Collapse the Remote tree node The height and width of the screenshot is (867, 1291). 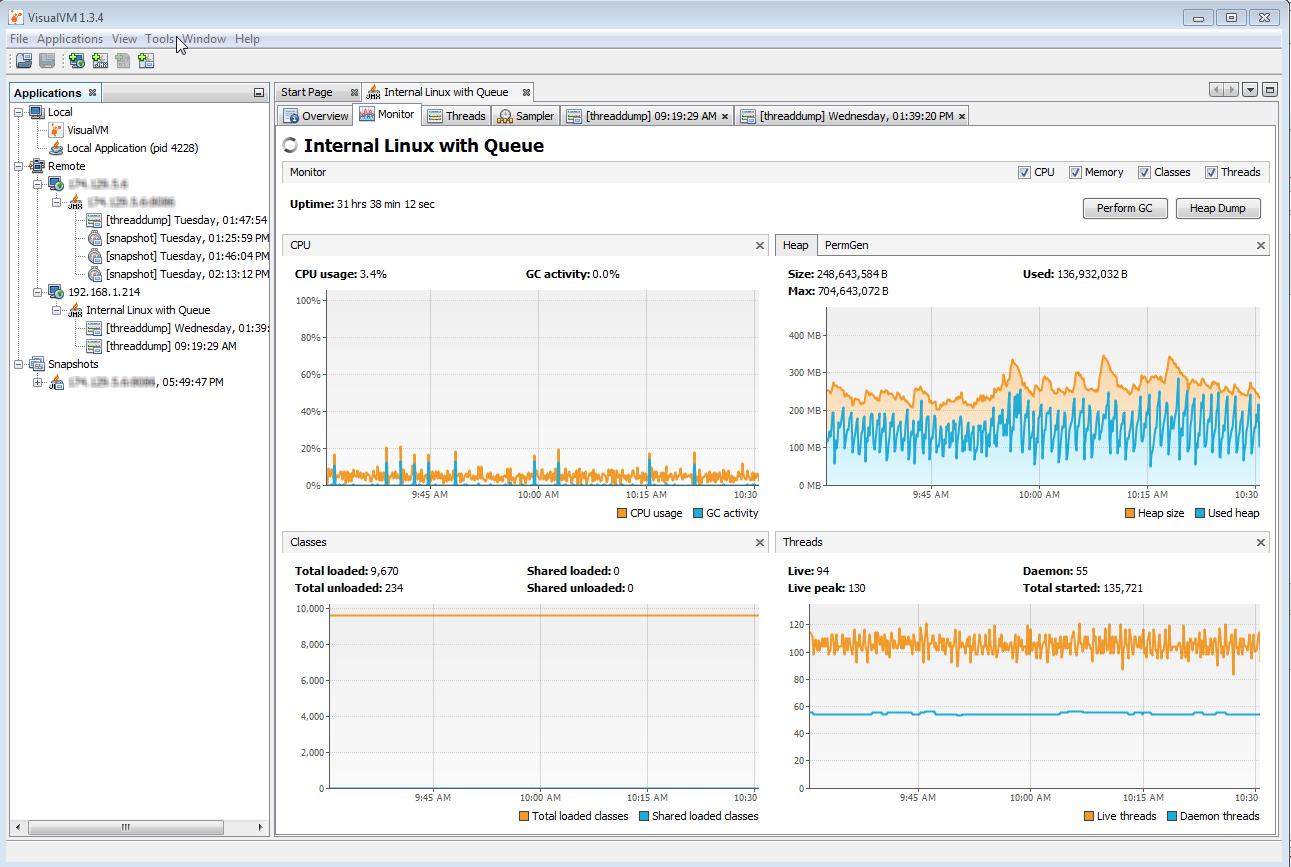pyautogui.click(x=20, y=166)
